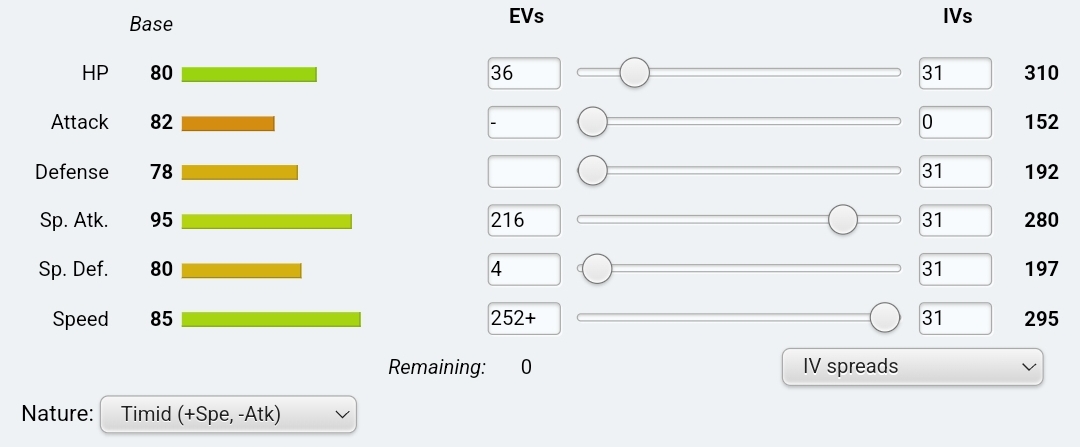
Task: Focus the Sp. Atk. IV field
Action: tap(955, 220)
